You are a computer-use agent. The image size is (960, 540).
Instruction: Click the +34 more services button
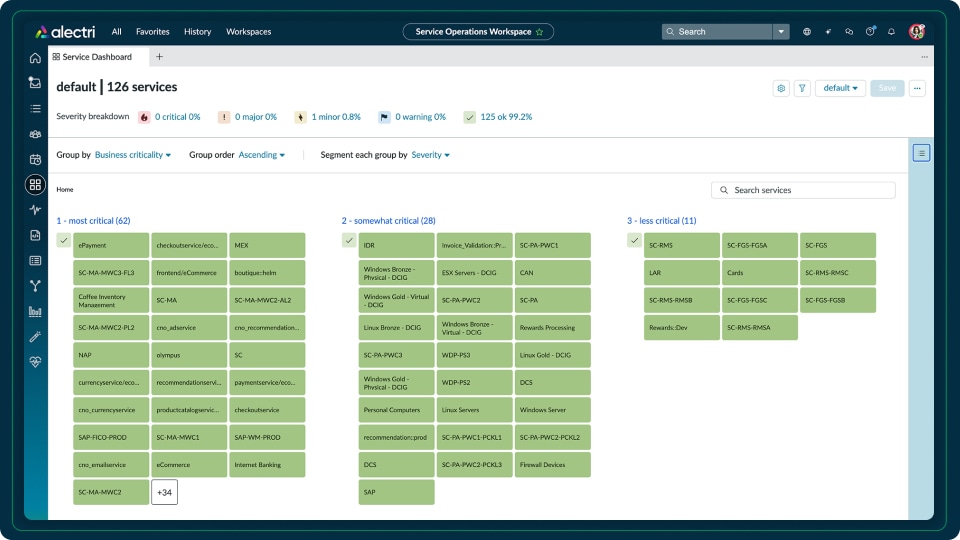164,492
